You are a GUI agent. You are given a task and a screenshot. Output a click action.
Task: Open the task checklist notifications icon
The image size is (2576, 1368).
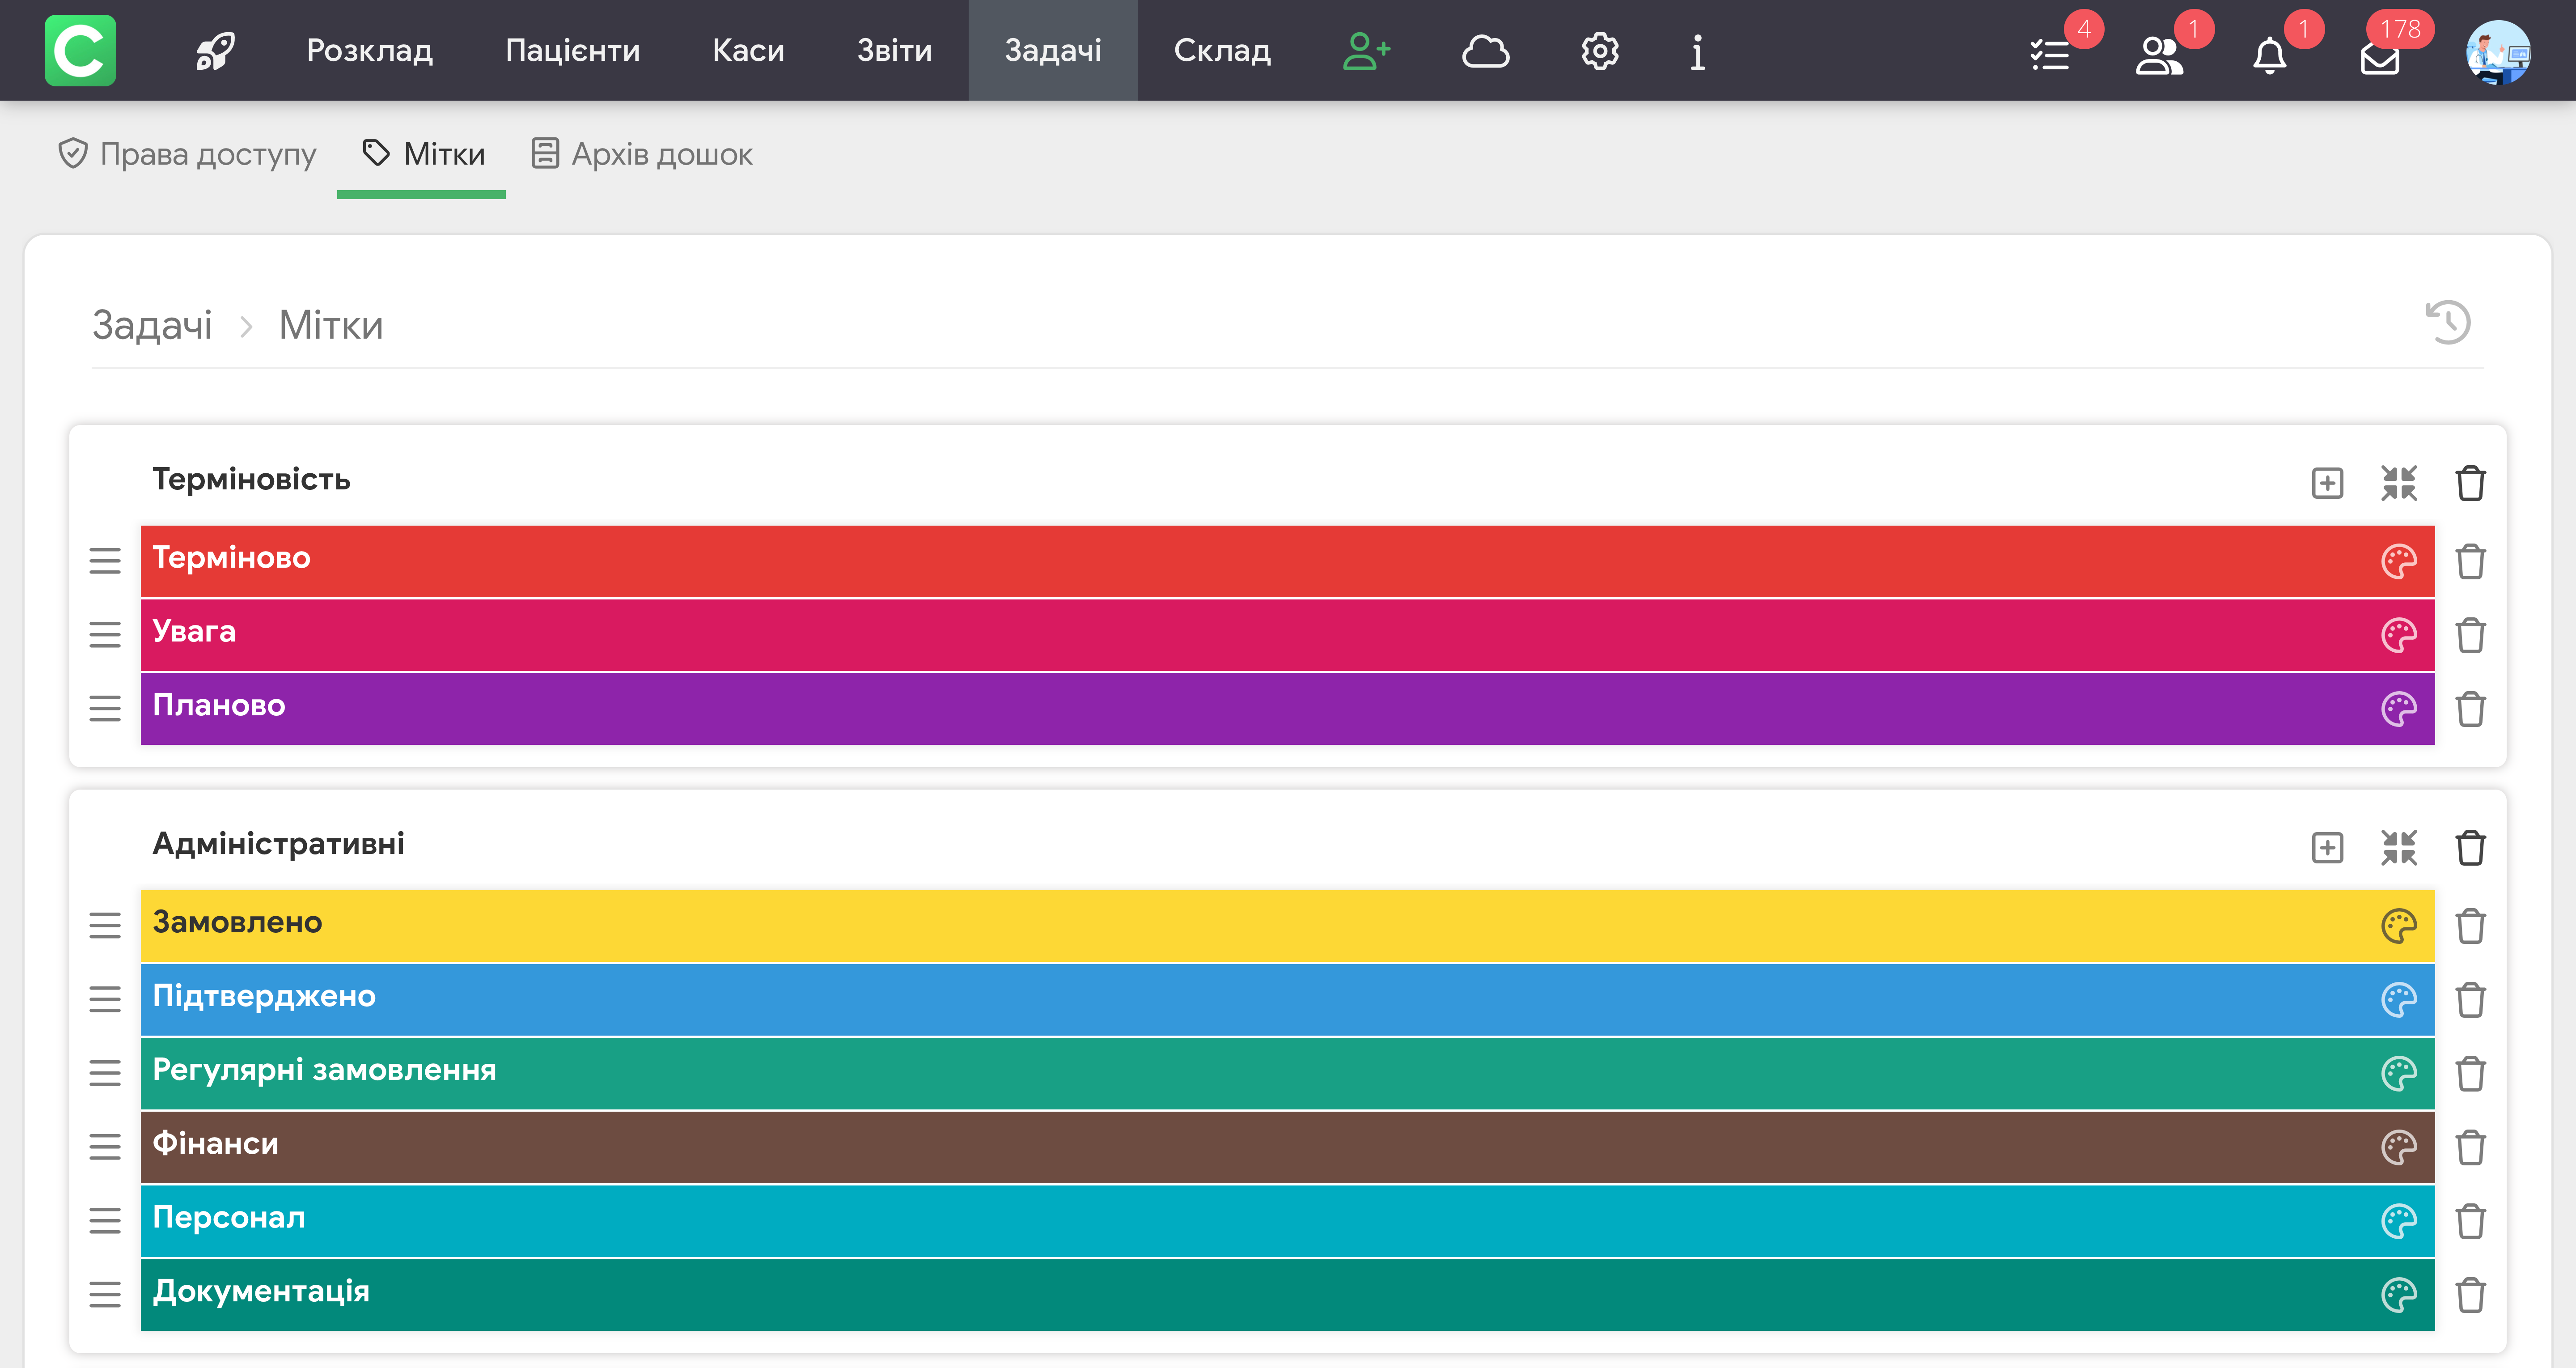[2050, 54]
